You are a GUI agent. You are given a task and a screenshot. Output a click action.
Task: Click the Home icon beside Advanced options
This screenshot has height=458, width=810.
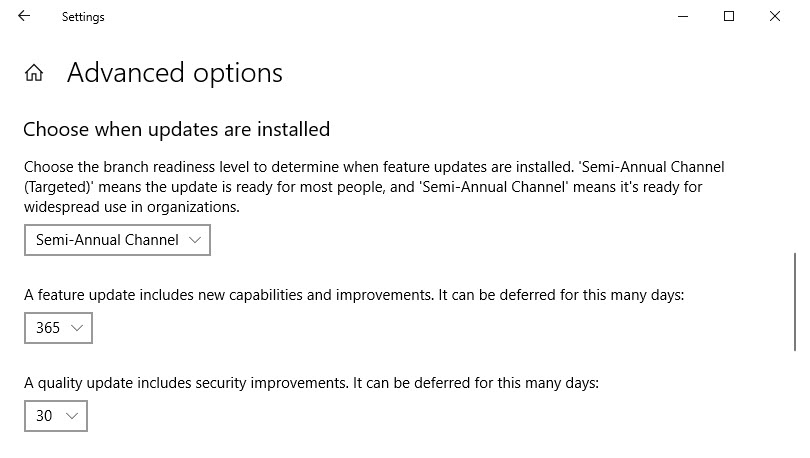[x=34, y=73]
